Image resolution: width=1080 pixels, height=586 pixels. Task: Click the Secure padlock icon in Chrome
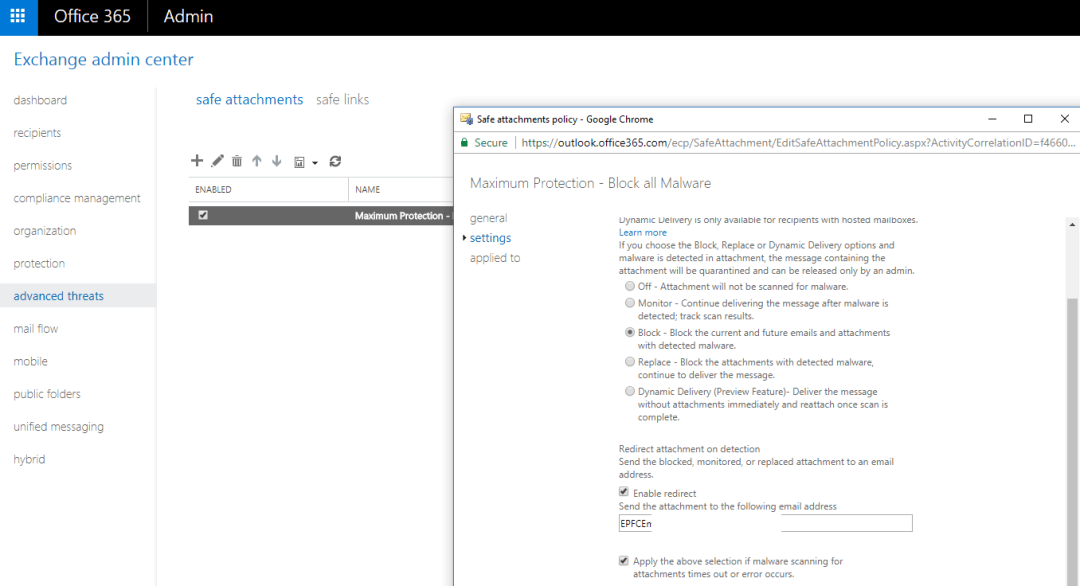click(464, 143)
